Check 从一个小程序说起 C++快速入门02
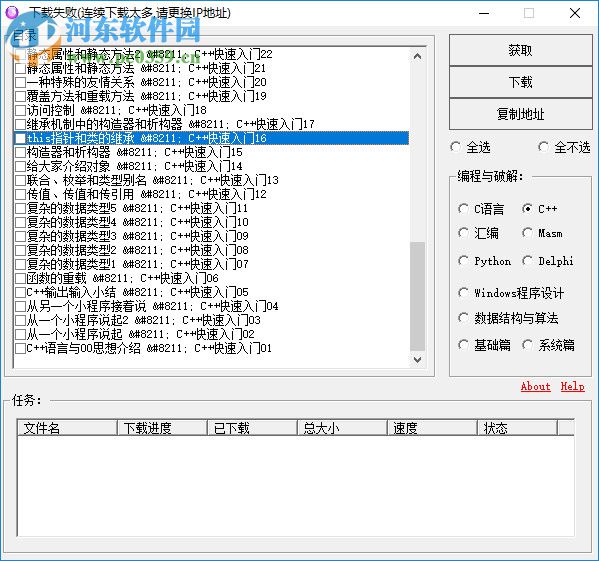599x561 pixels. point(20,334)
